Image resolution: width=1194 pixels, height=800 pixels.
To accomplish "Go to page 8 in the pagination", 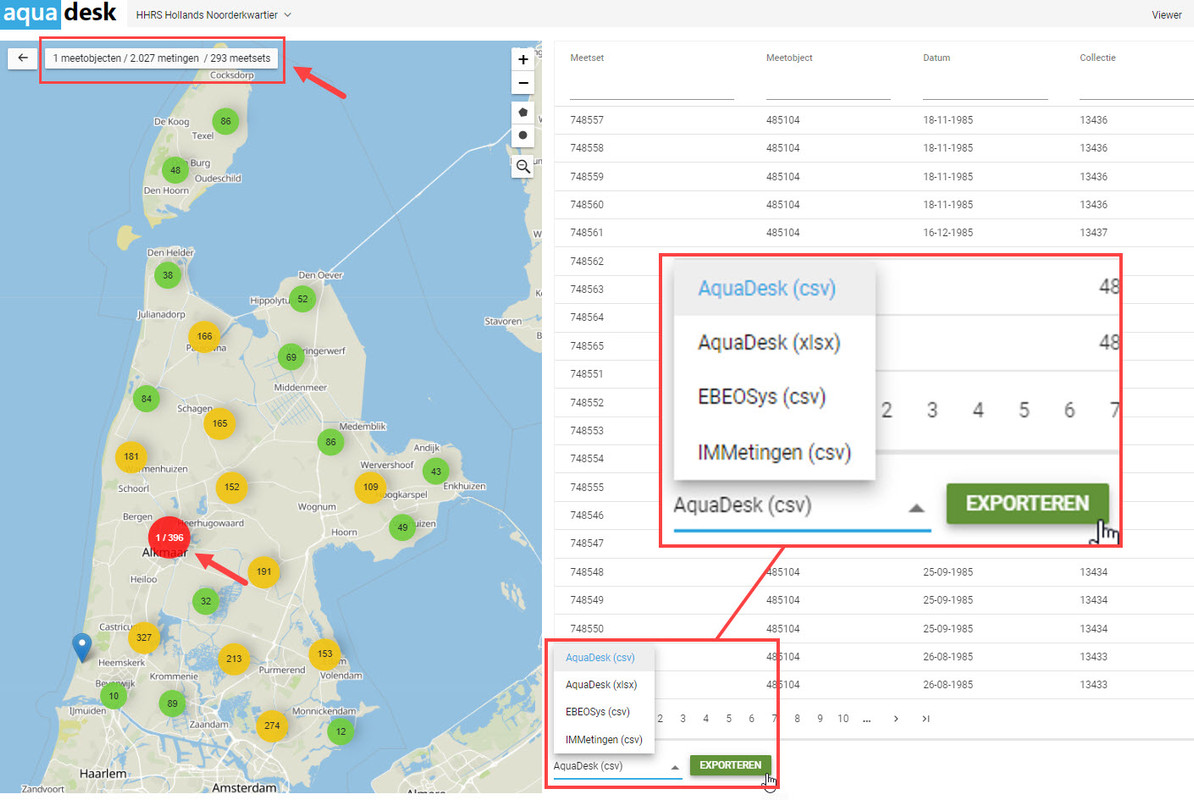I will click(x=797, y=719).
